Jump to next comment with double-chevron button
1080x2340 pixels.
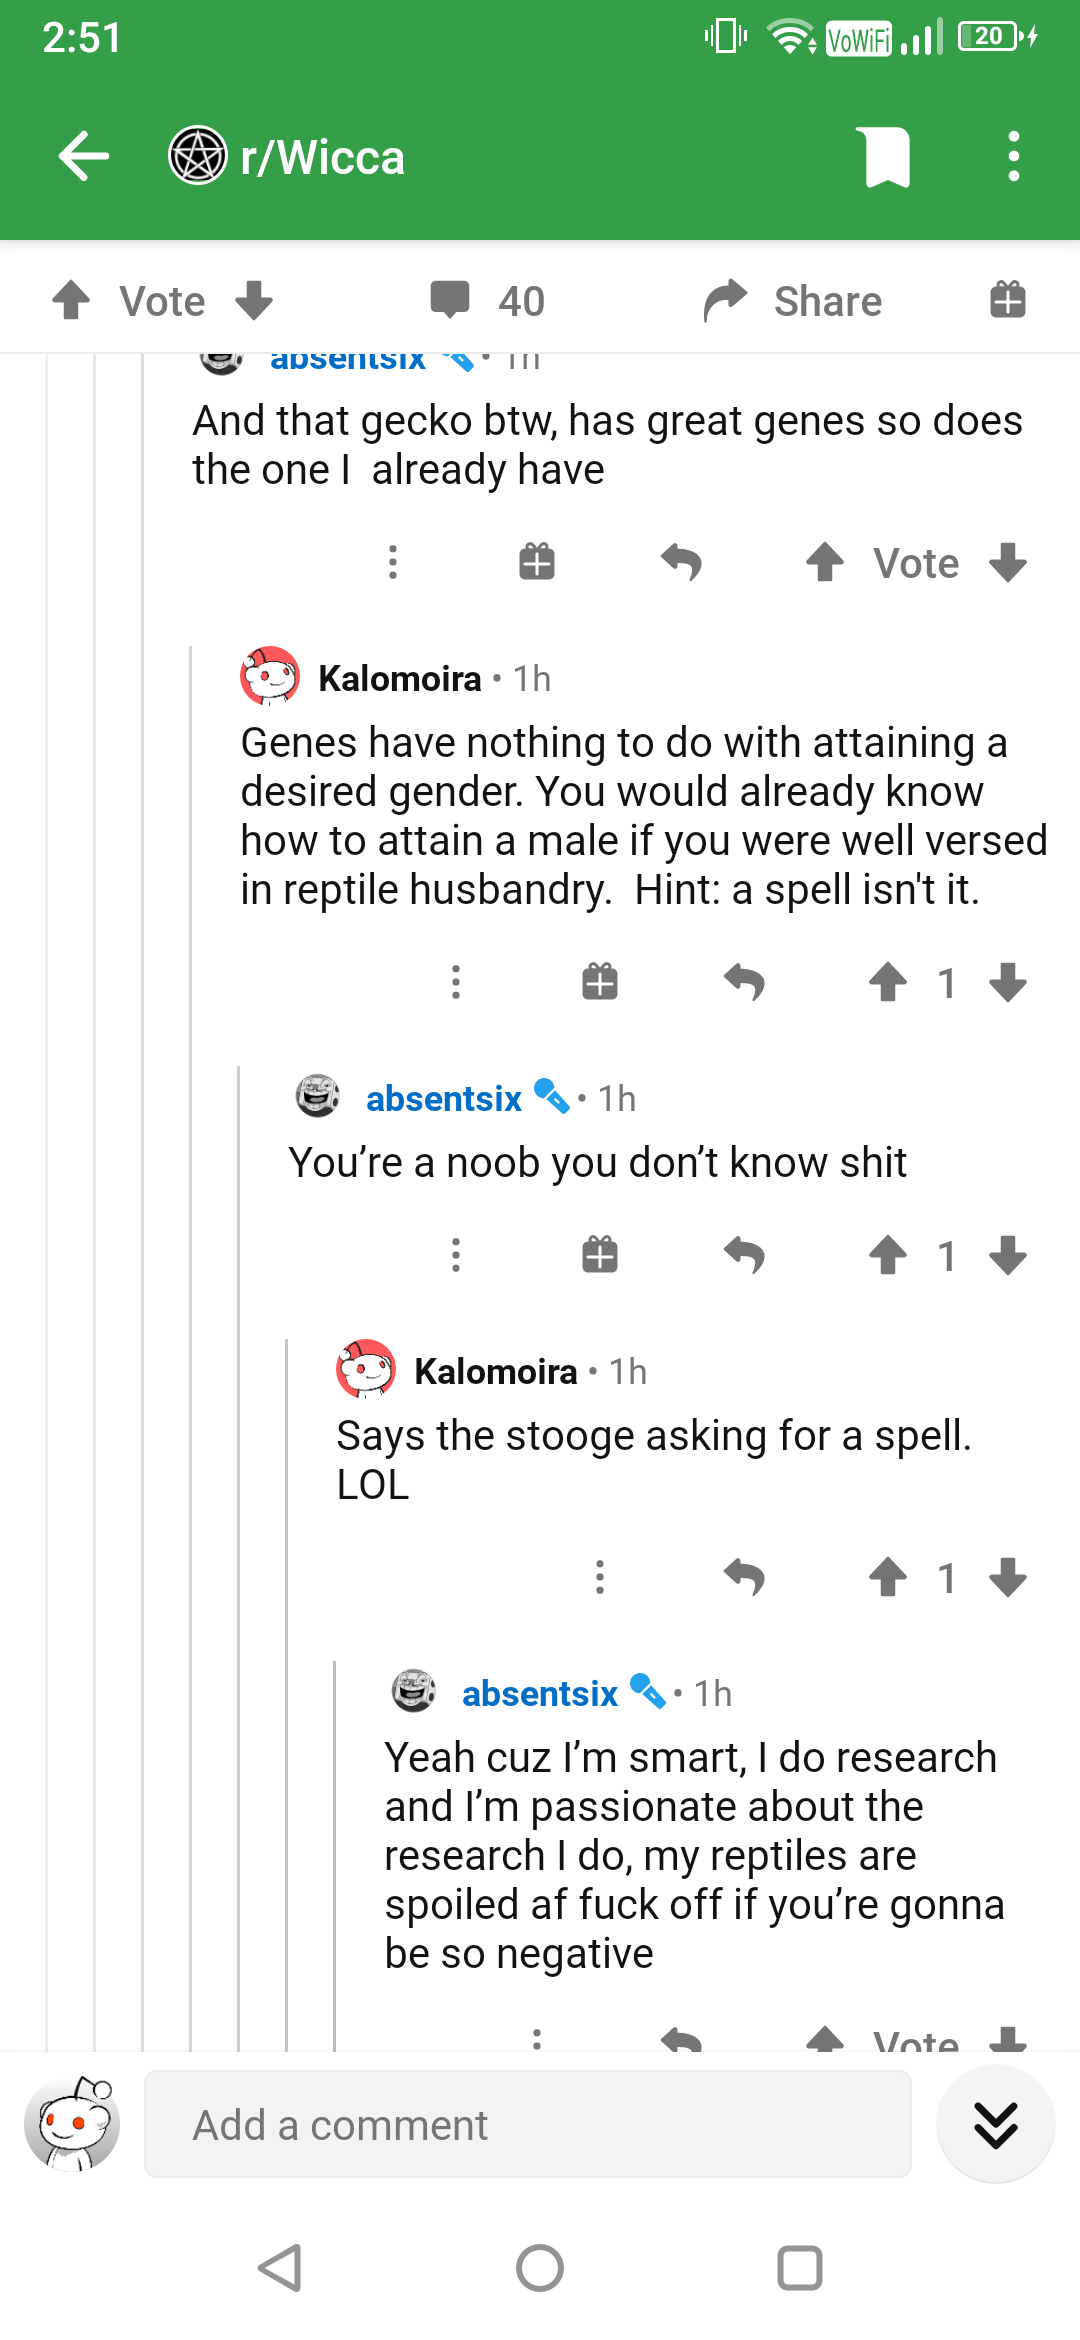(996, 2125)
